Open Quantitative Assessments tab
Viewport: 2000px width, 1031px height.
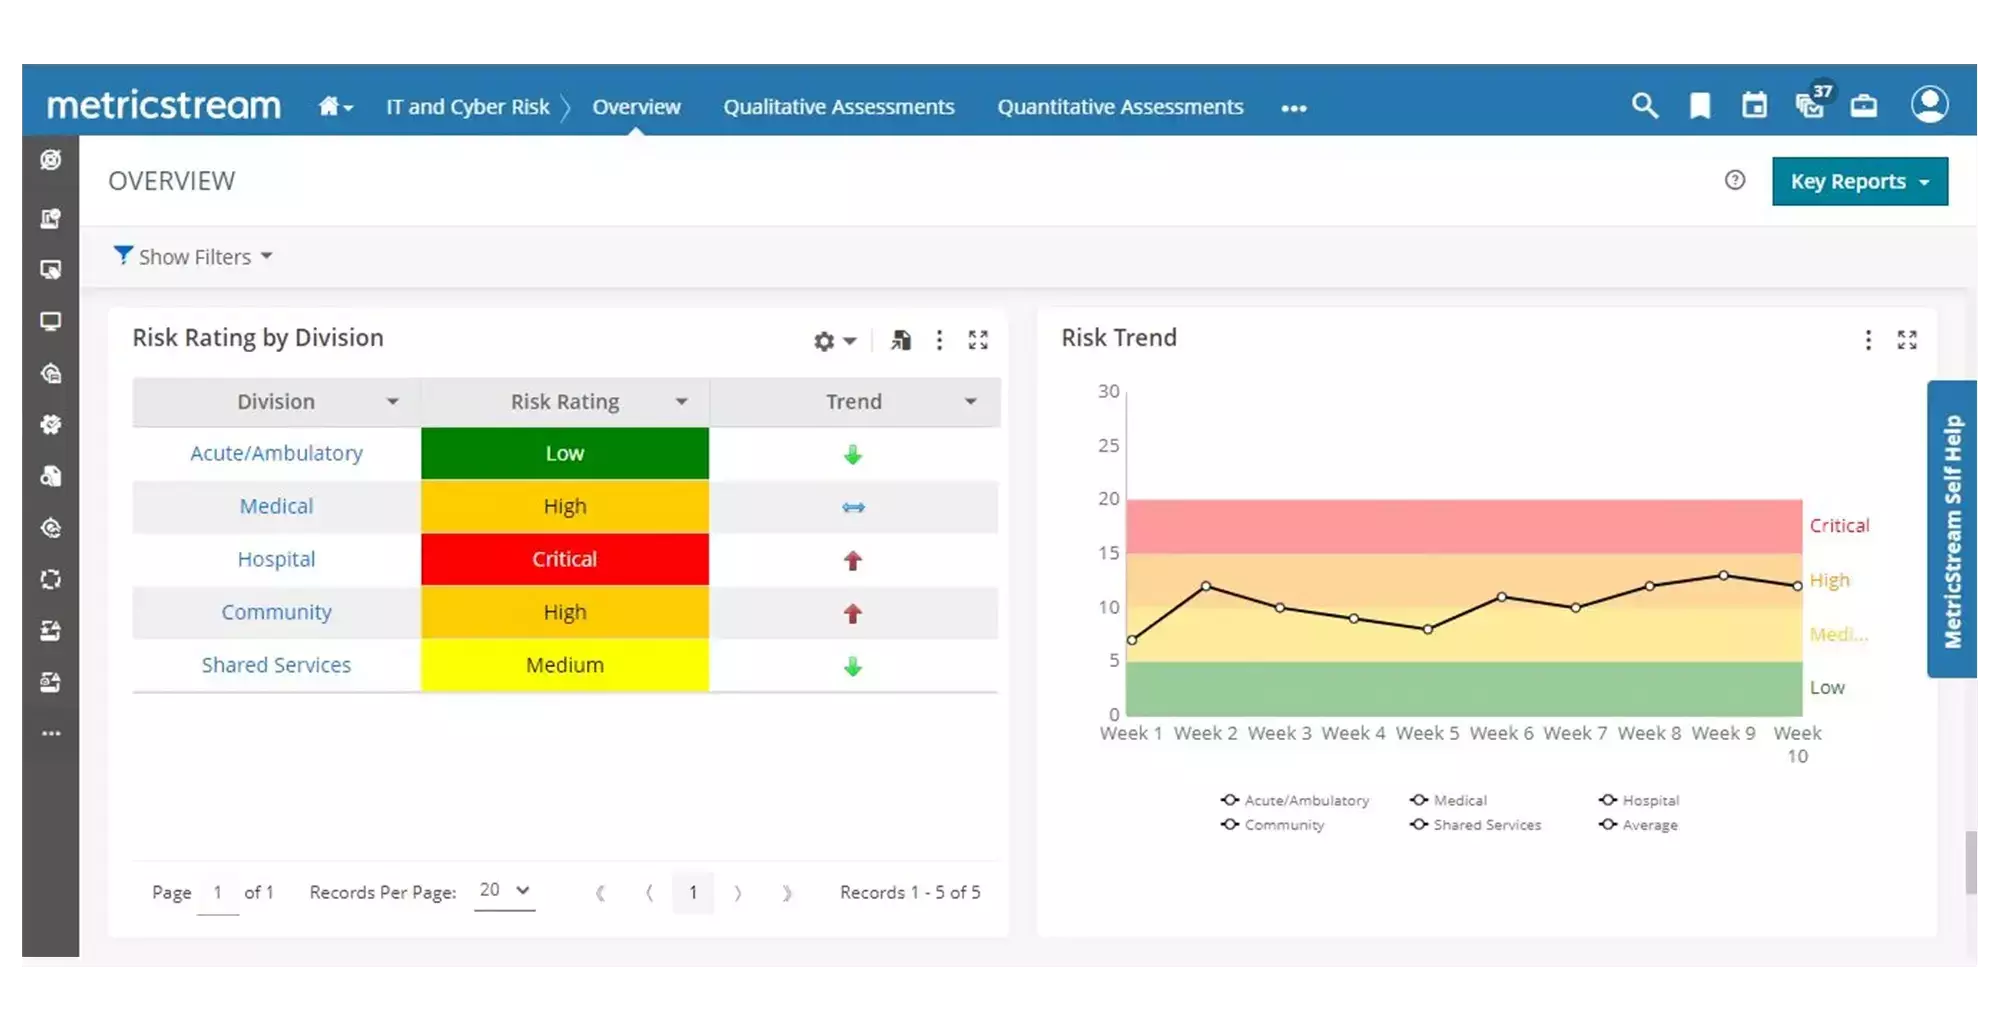[1120, 106]
